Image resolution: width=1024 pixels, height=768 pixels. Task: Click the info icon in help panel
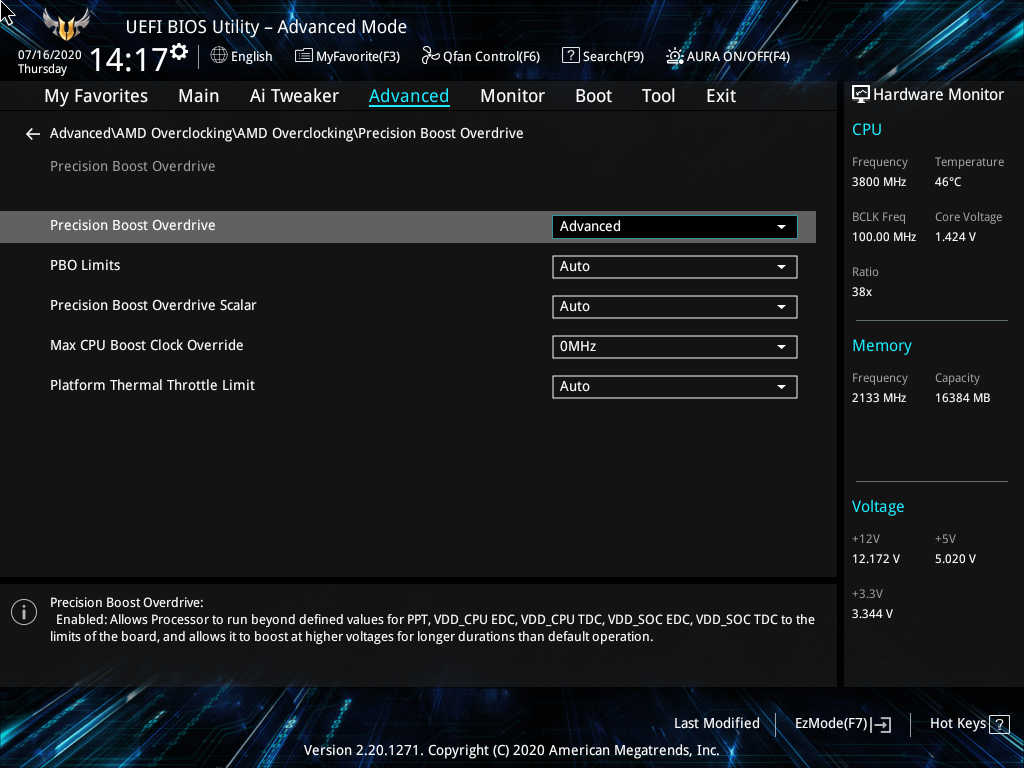pyautogui.click(x=24, y=612)
